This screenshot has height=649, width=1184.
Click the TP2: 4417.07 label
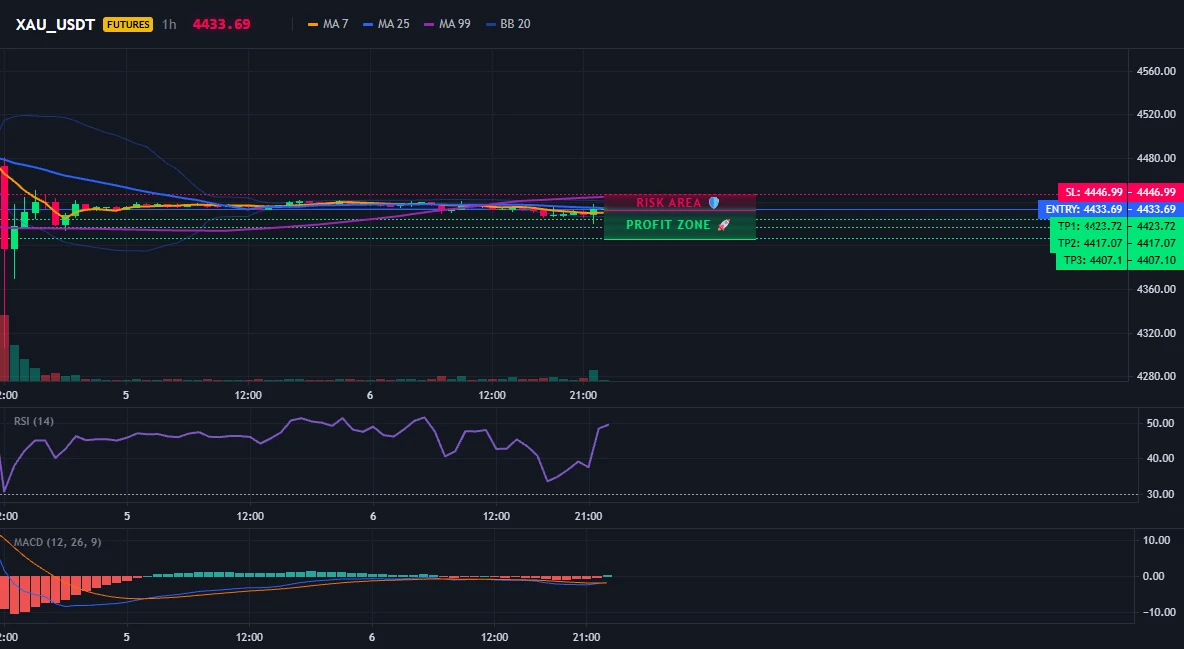click(1087, 243)
